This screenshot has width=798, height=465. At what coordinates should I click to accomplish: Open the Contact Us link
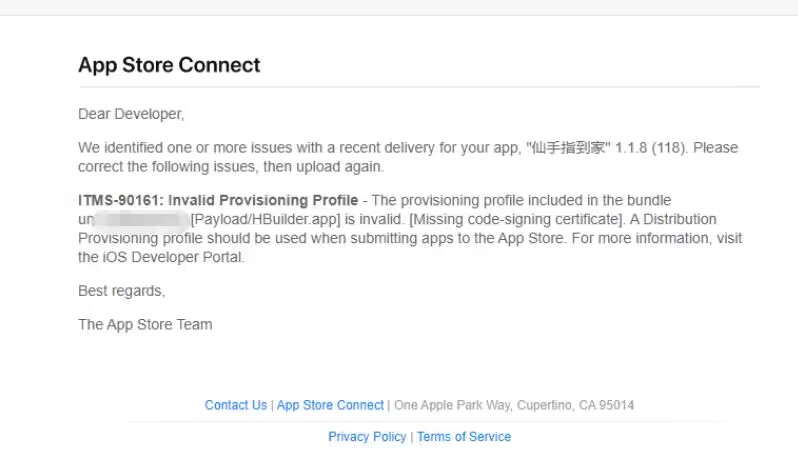(236, 405)
